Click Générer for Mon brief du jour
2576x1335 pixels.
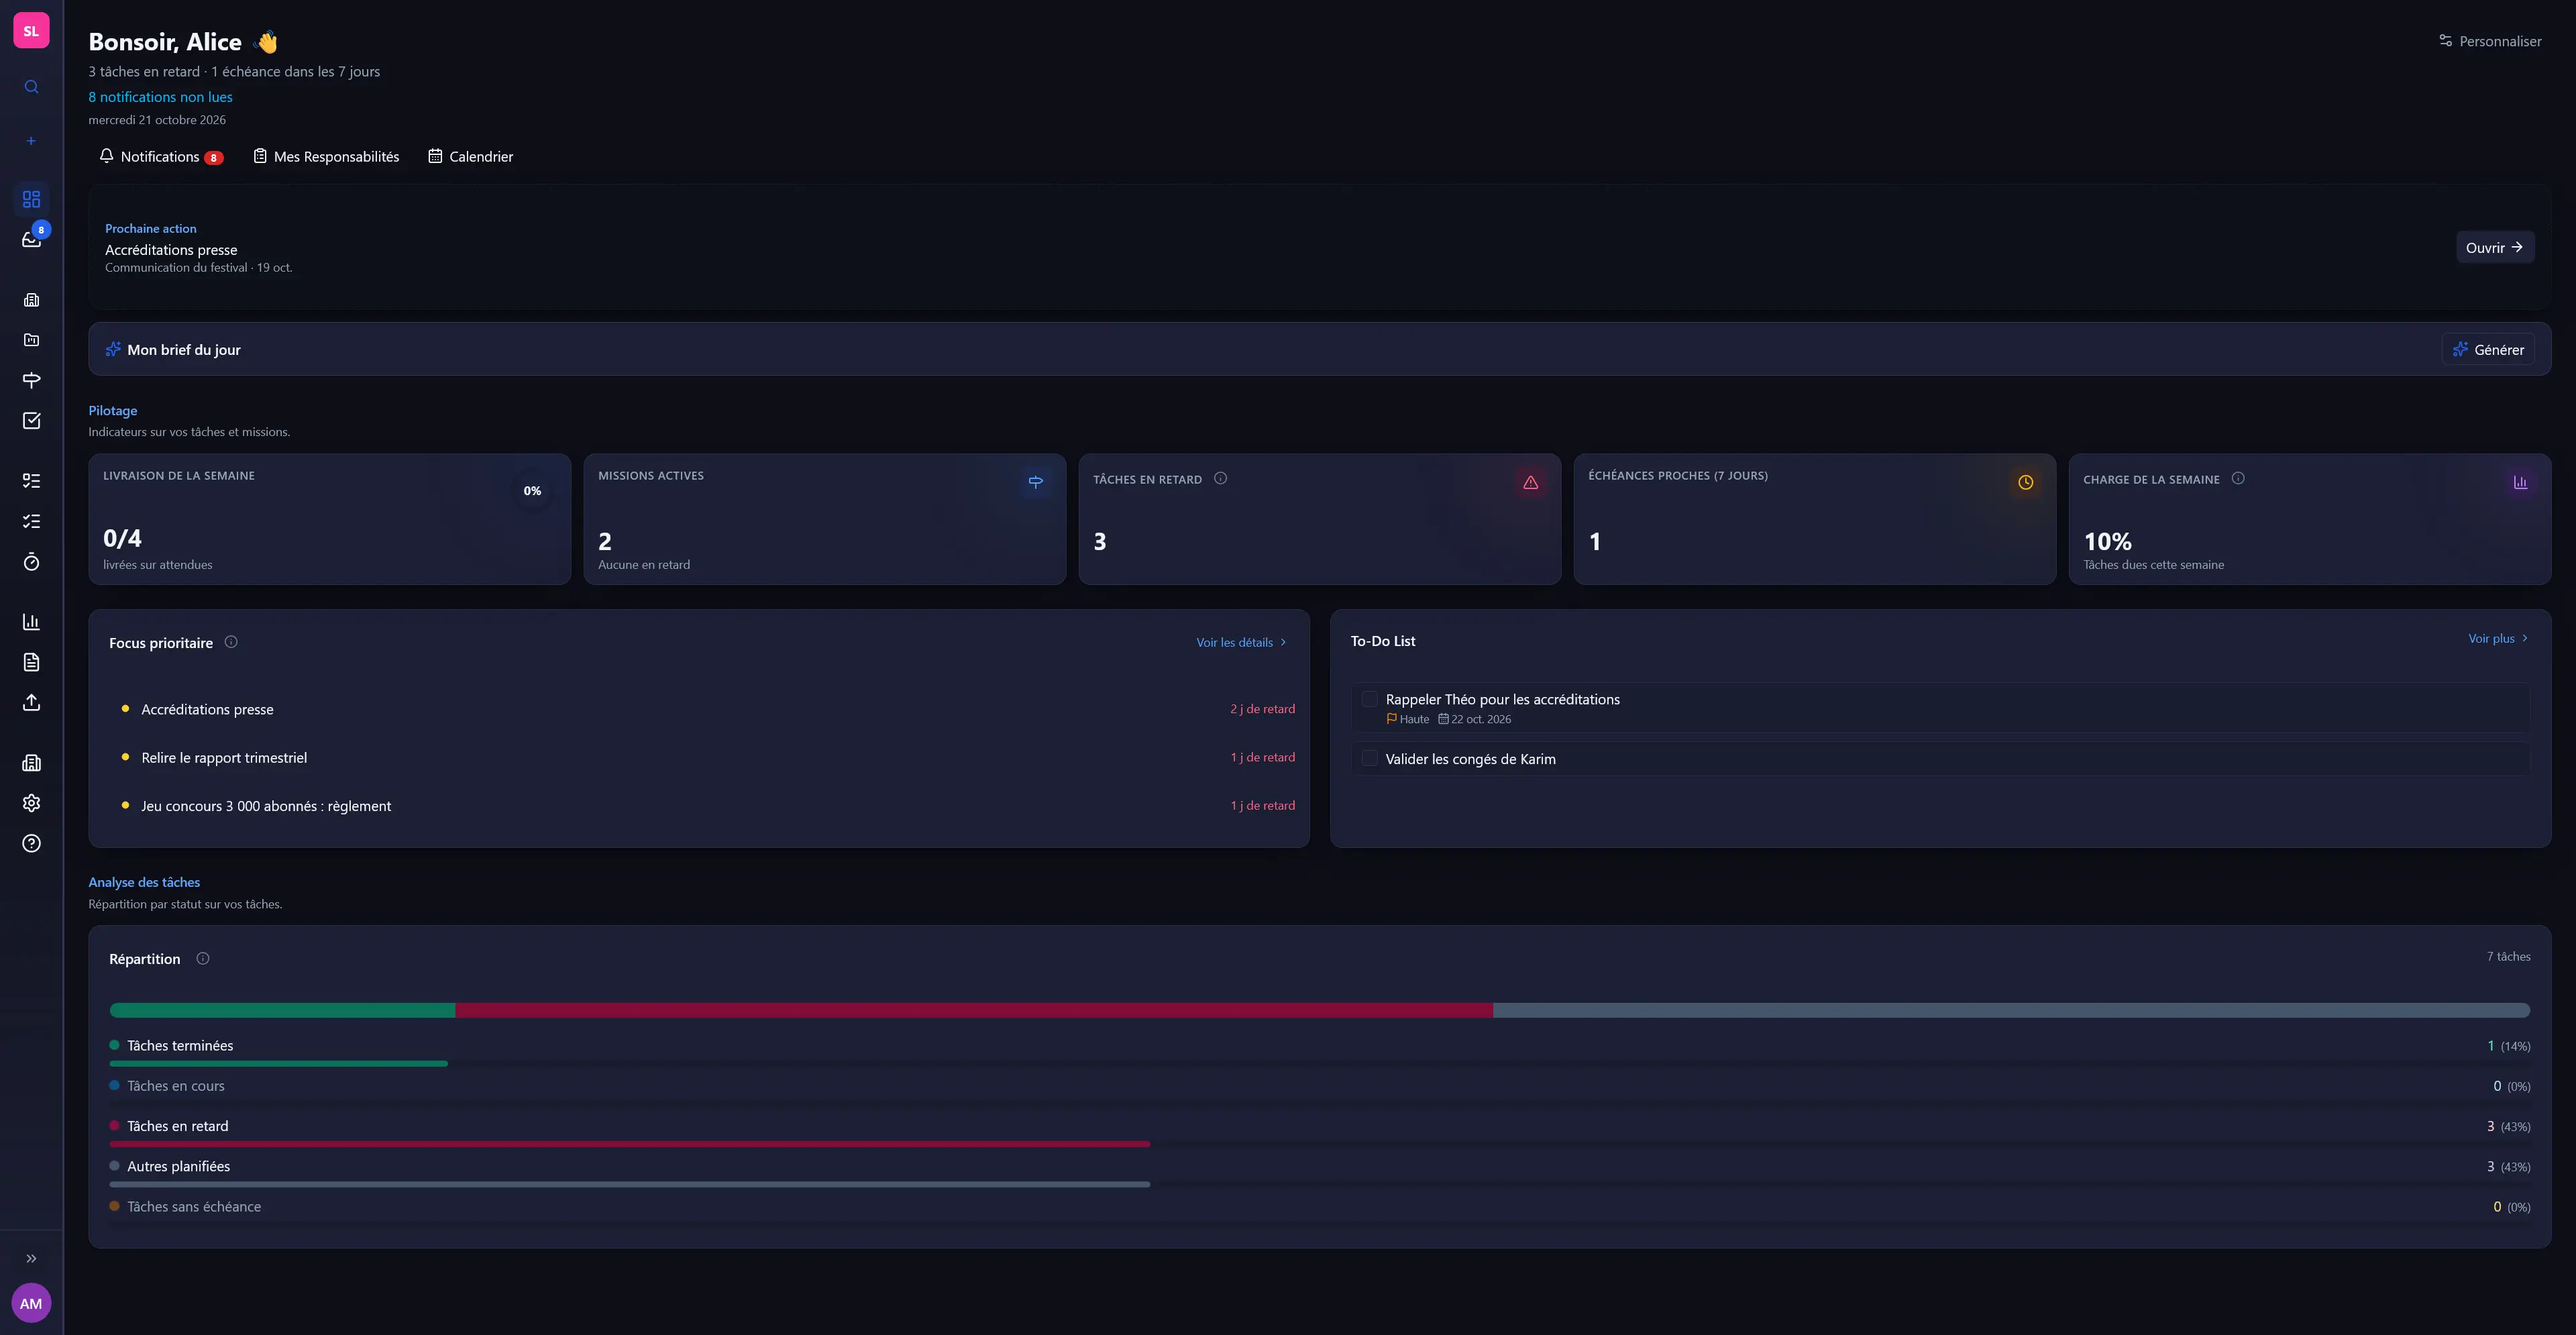click(x=2488, y=349)
